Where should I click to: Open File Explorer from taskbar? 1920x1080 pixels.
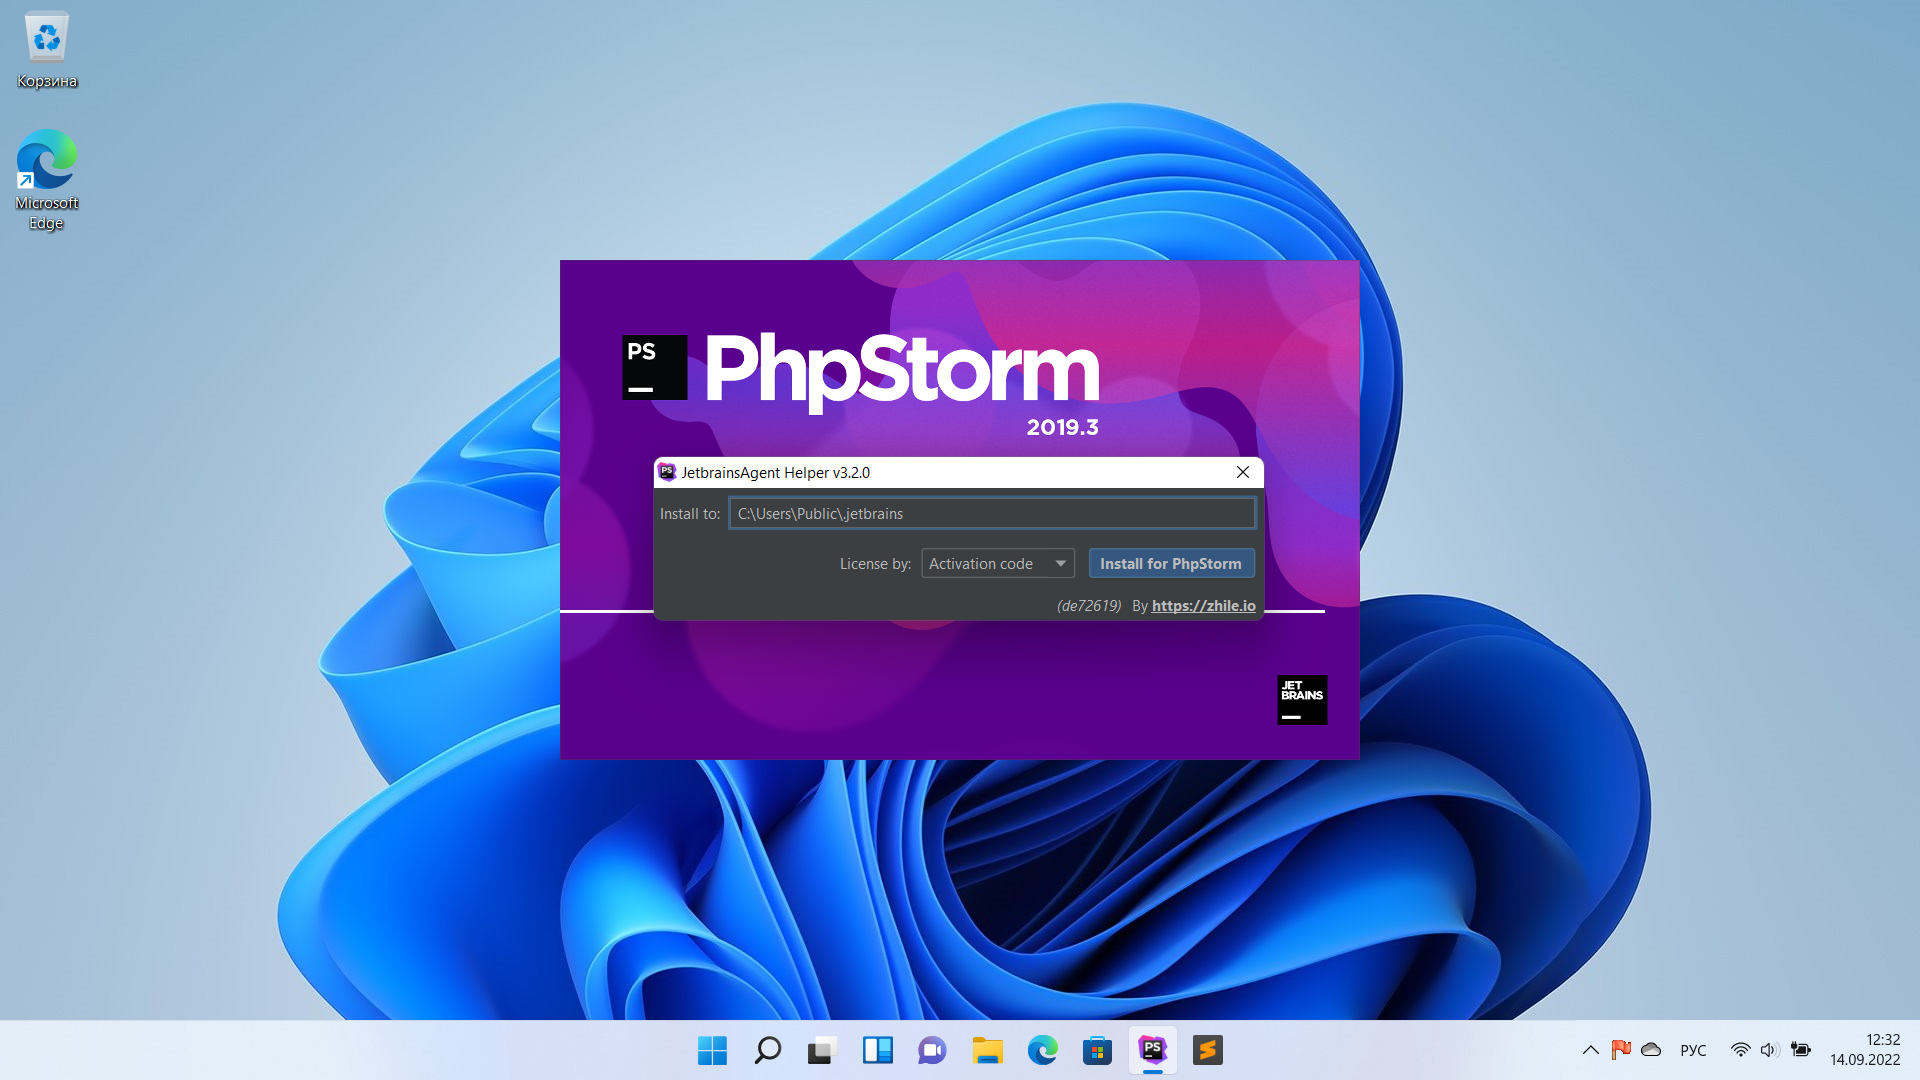[x=987, y=1050]
